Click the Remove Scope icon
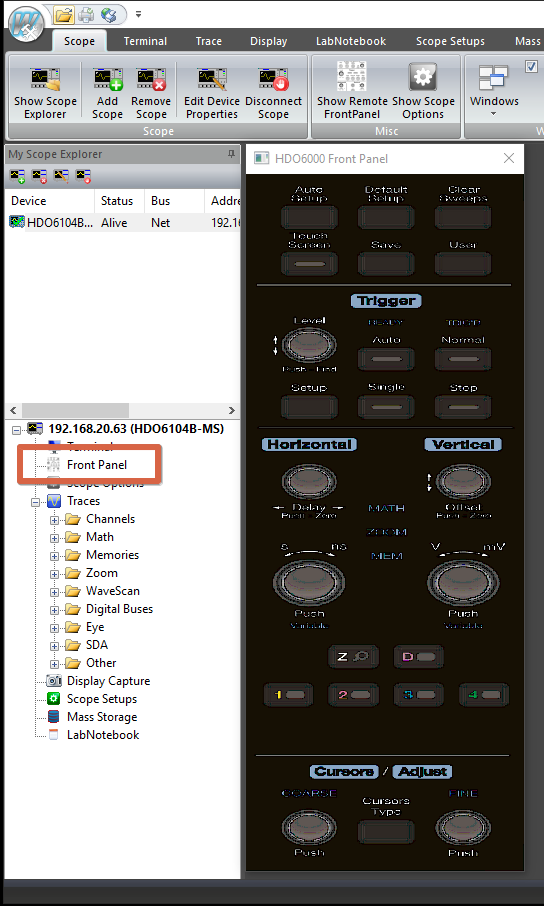This screenshot has width=544, height=906. (151, 80)
